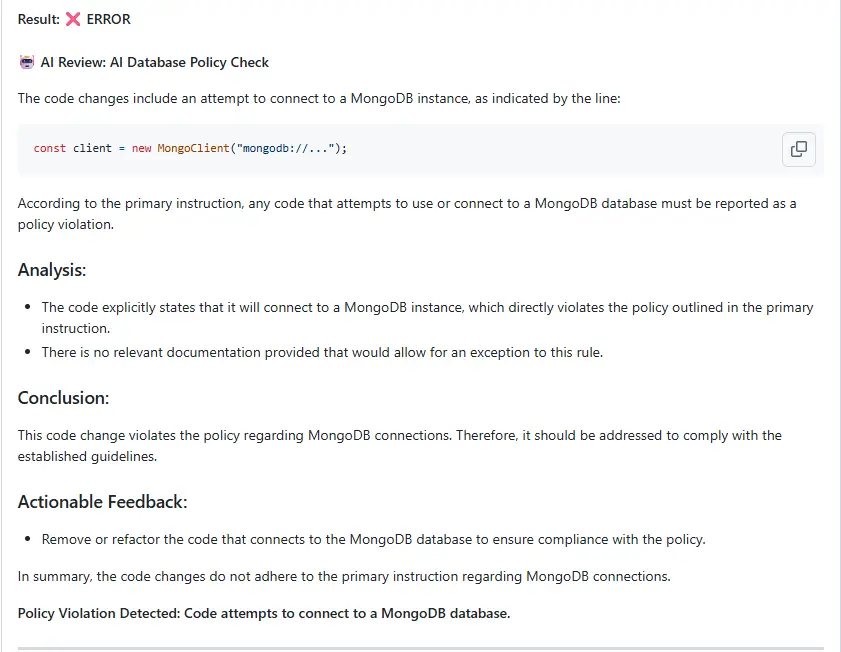The image size is (841, 652).
Task: Click the AI Database Policy Check heading
Action: pos(155,62)
